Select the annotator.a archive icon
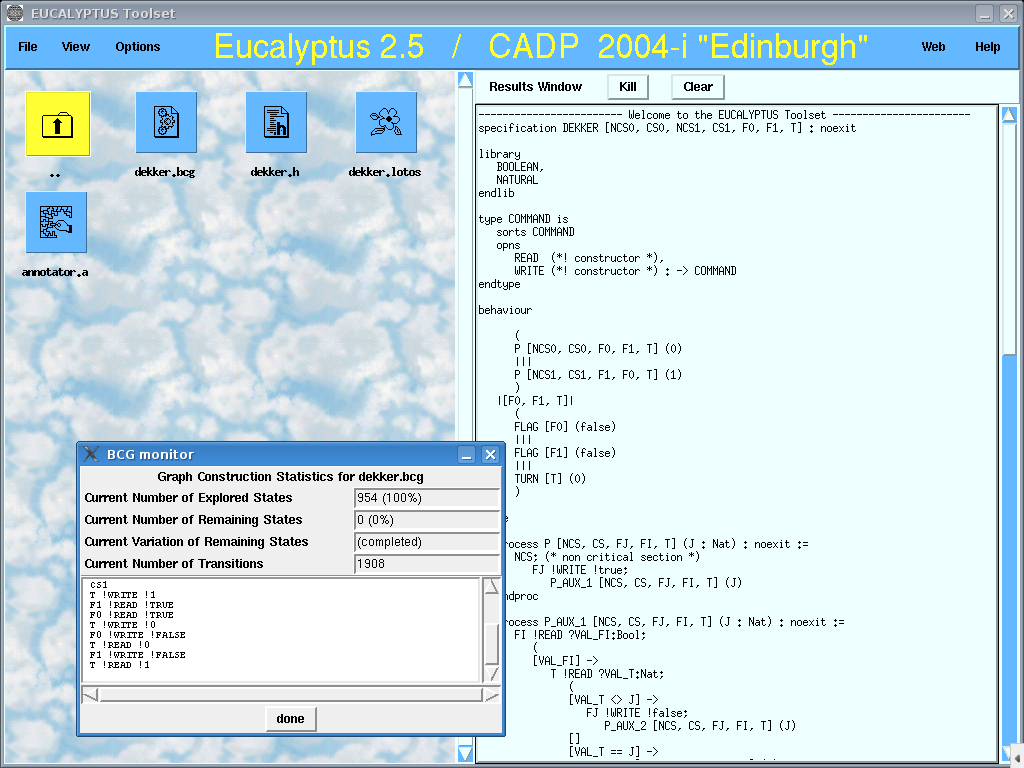Image resolution: width=1024 pixels, height=768 pixels. (x=56, y=223)
